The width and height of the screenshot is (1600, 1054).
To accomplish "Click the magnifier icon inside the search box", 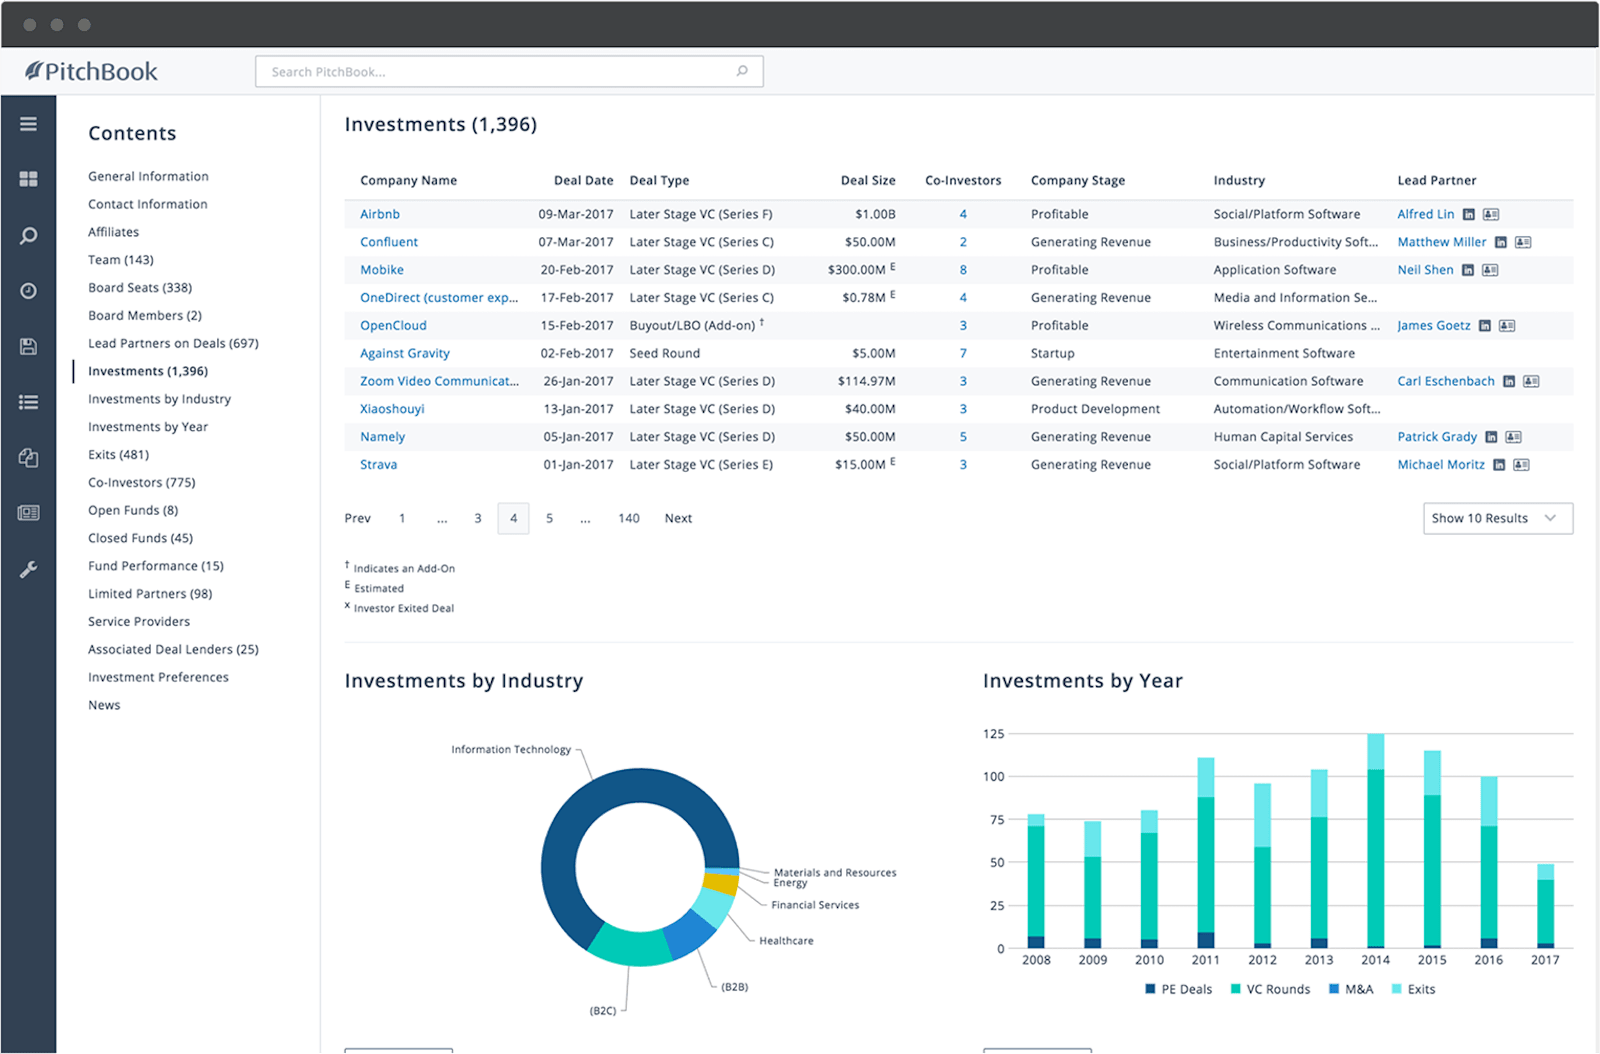I will point(742,71).
